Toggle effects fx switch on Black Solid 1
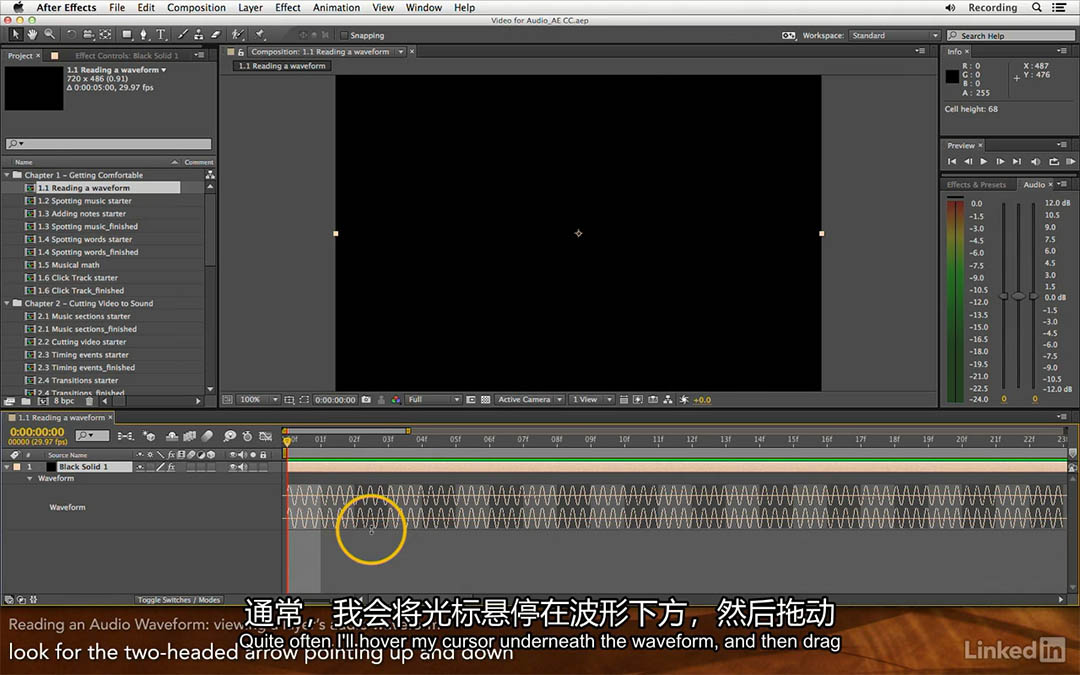Image resolution: width=1080 pixels, height=675 pixels. 171,467
